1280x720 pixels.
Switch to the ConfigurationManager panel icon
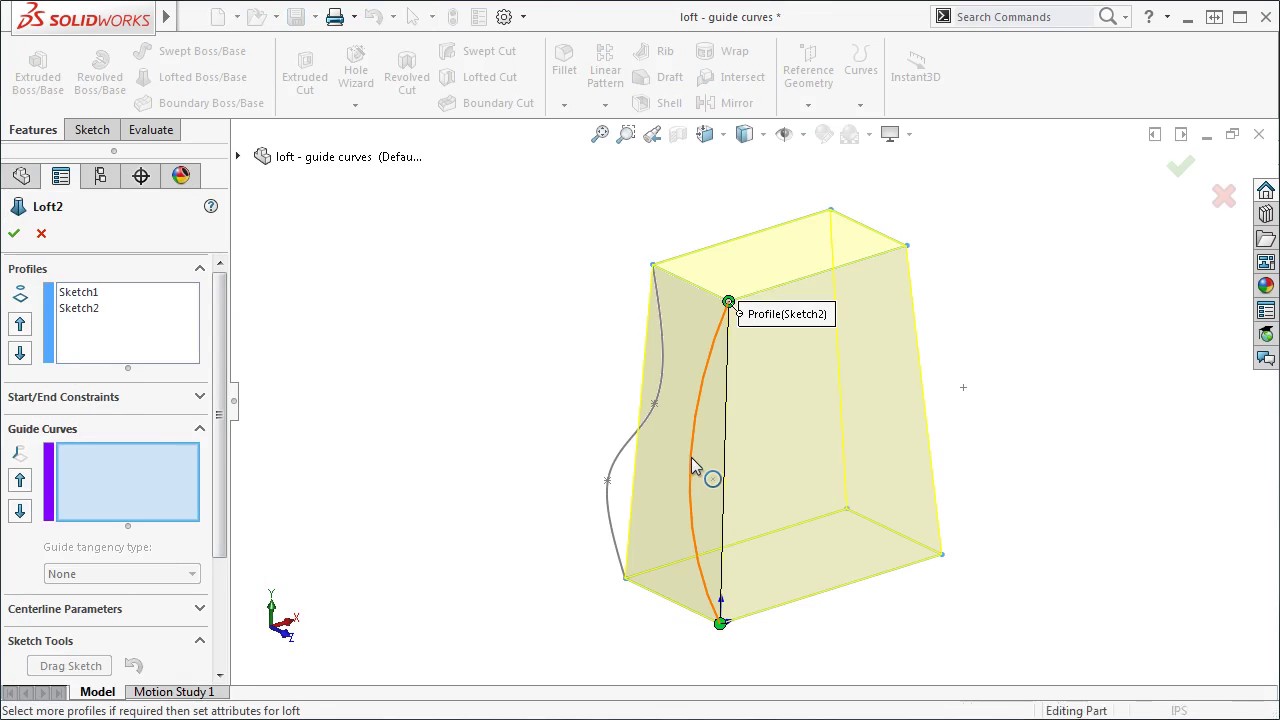(x=100, y=176)
